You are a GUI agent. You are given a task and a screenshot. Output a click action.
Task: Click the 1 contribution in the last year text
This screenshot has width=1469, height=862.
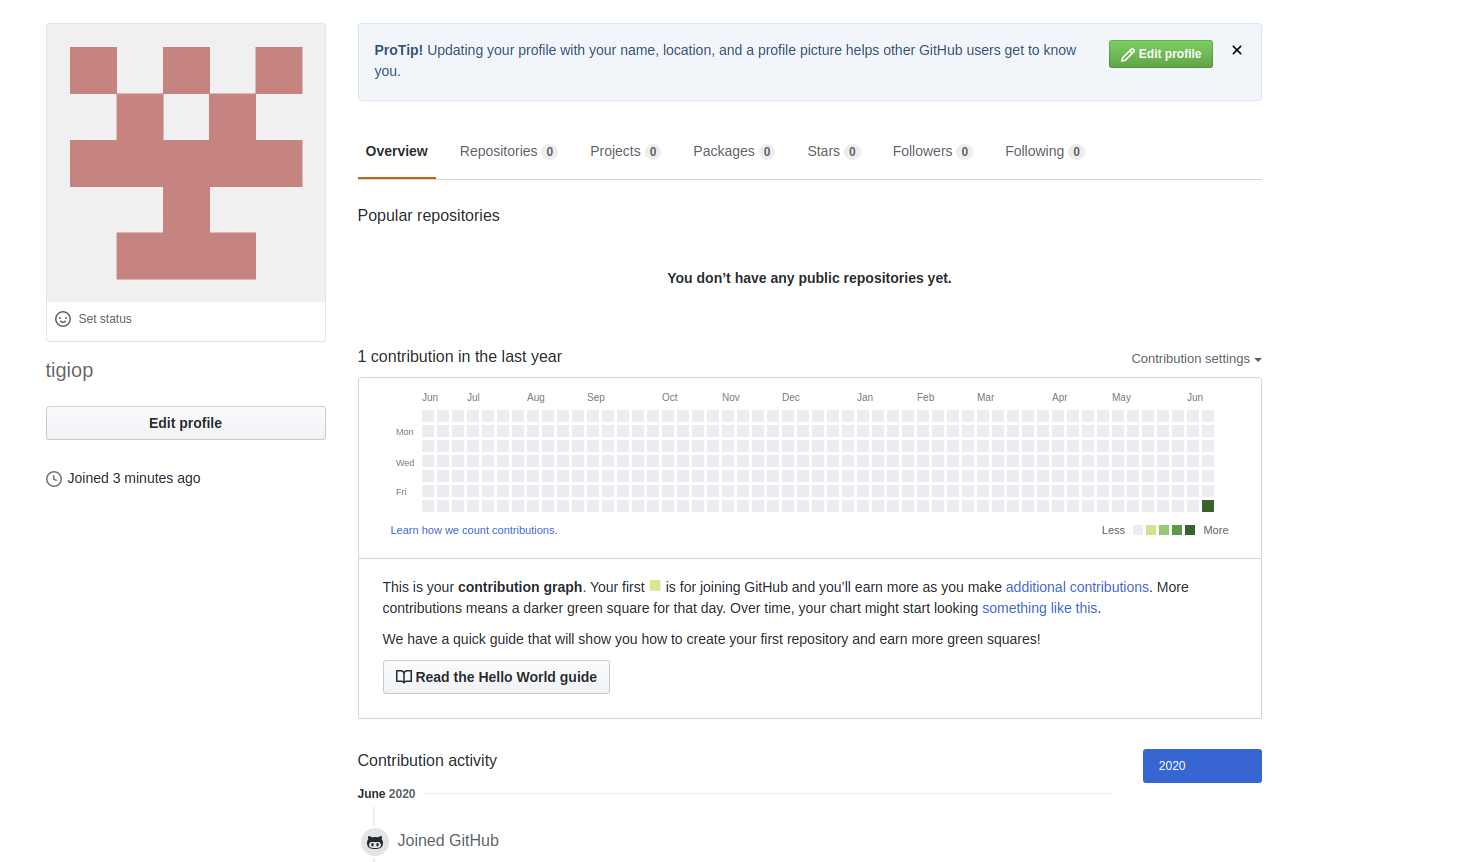pos(460,357)
